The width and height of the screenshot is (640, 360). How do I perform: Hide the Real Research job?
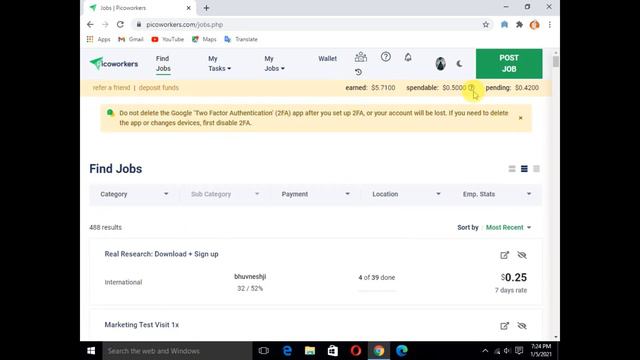click(522, 255)
